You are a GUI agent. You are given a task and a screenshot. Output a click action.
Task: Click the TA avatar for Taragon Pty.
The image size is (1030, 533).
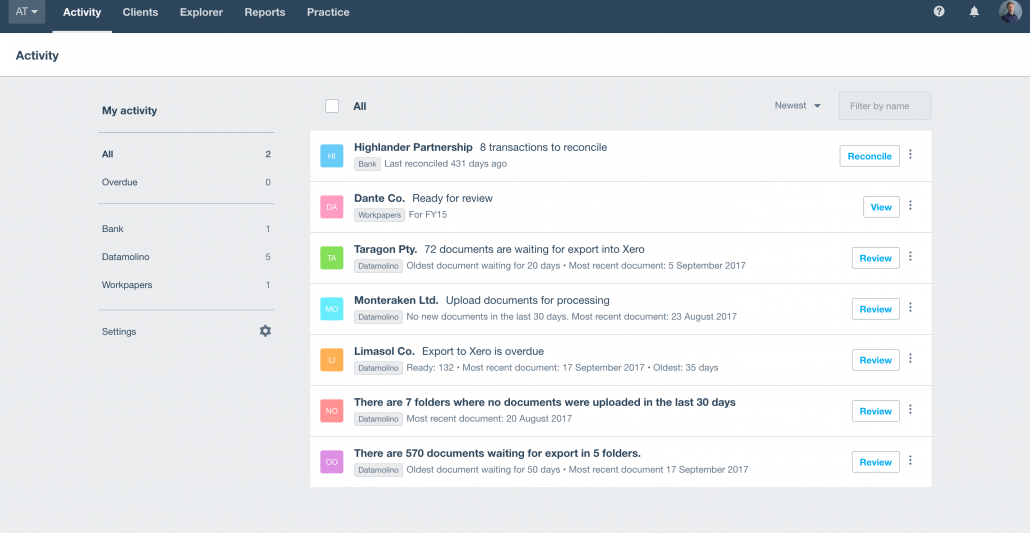click(332, 258)
